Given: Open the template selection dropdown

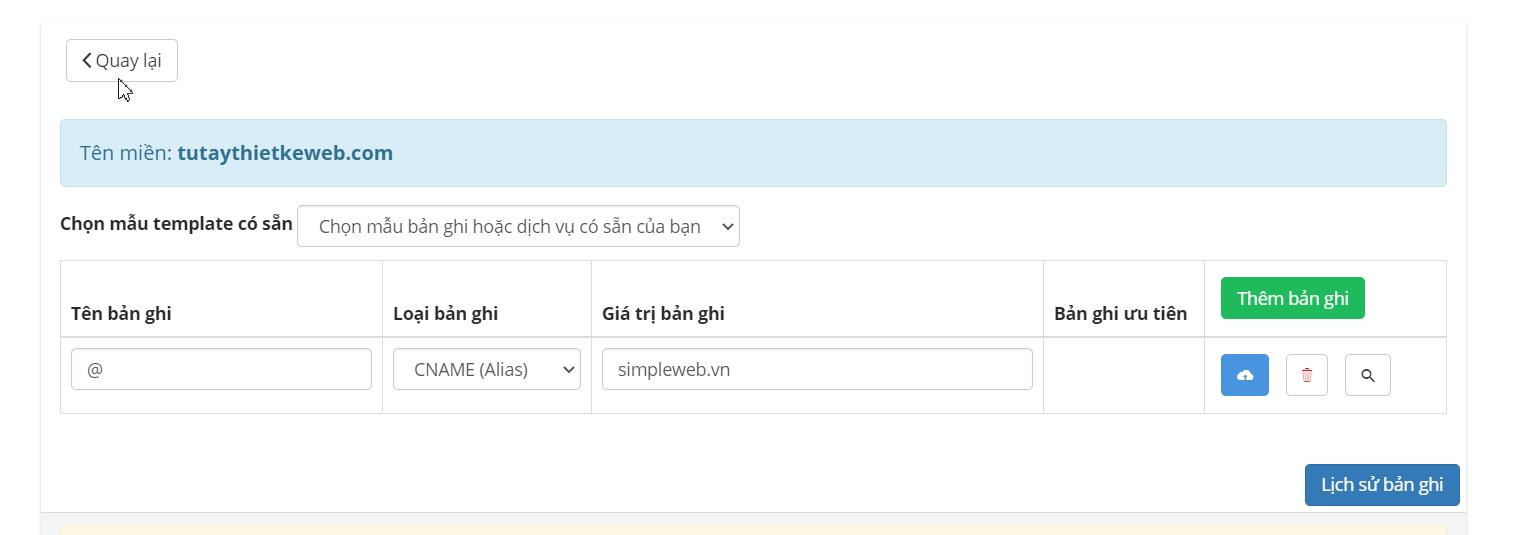Looking at the screenshot, I should point(518,226).
